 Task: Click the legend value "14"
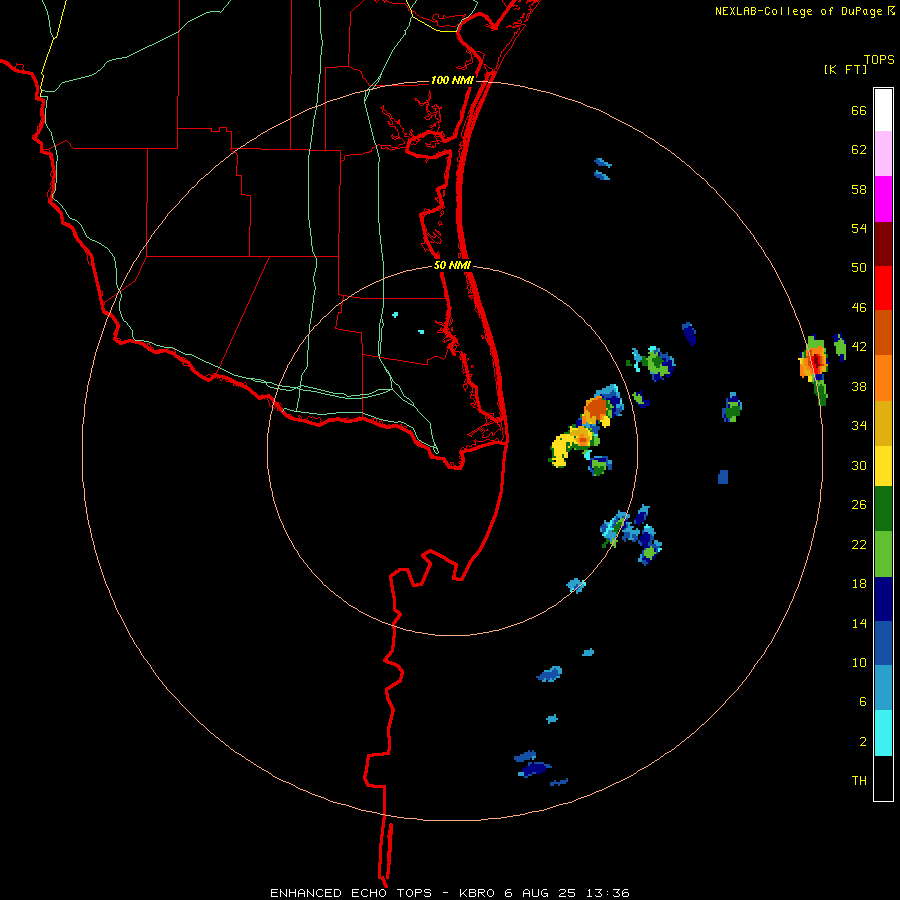[x=859, y=623]
